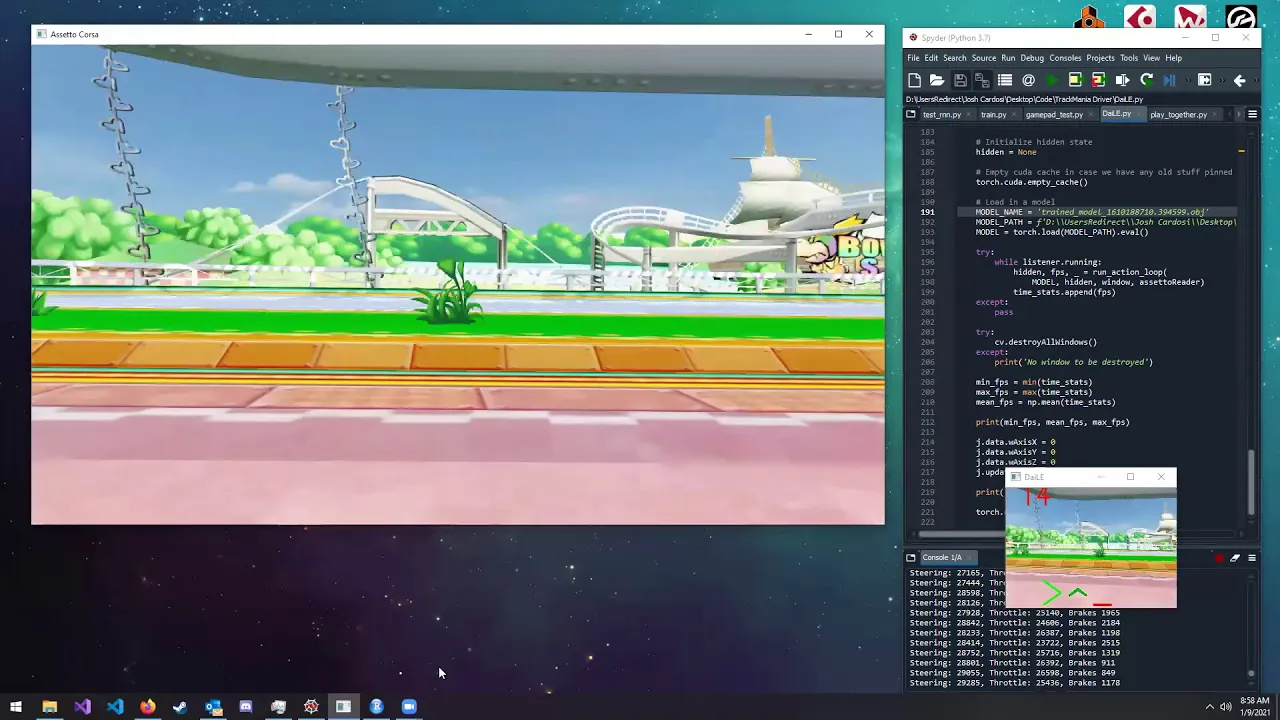Open Outlook from the taskbar
Image resolution: width=1280 pixels, height=720 pixels.
[213, 707]
